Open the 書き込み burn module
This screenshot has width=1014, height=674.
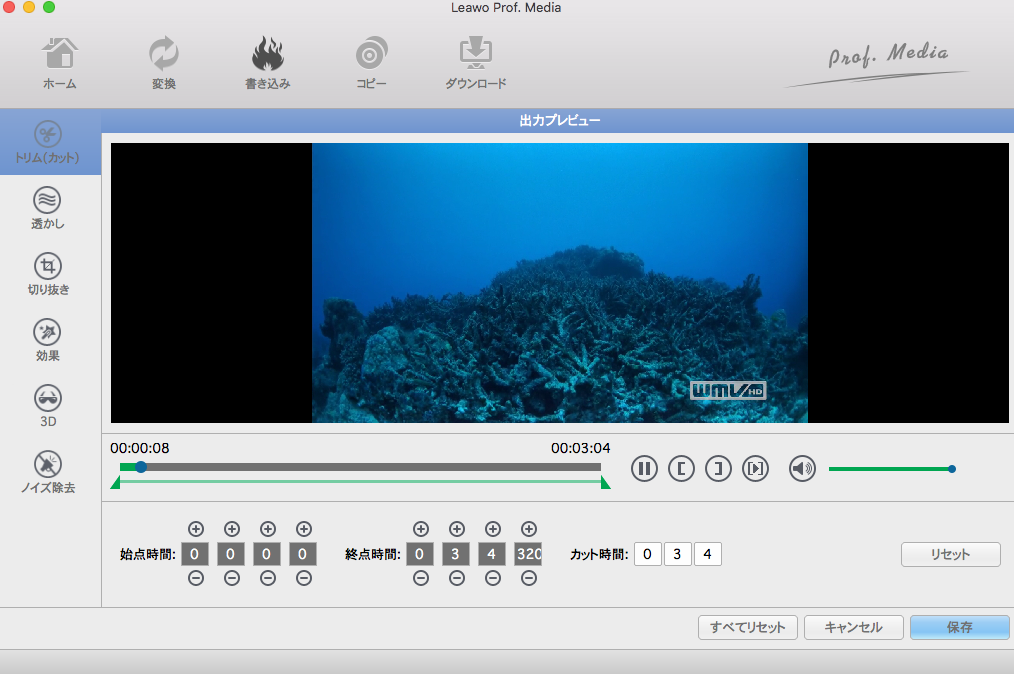[x=268, y=63]
